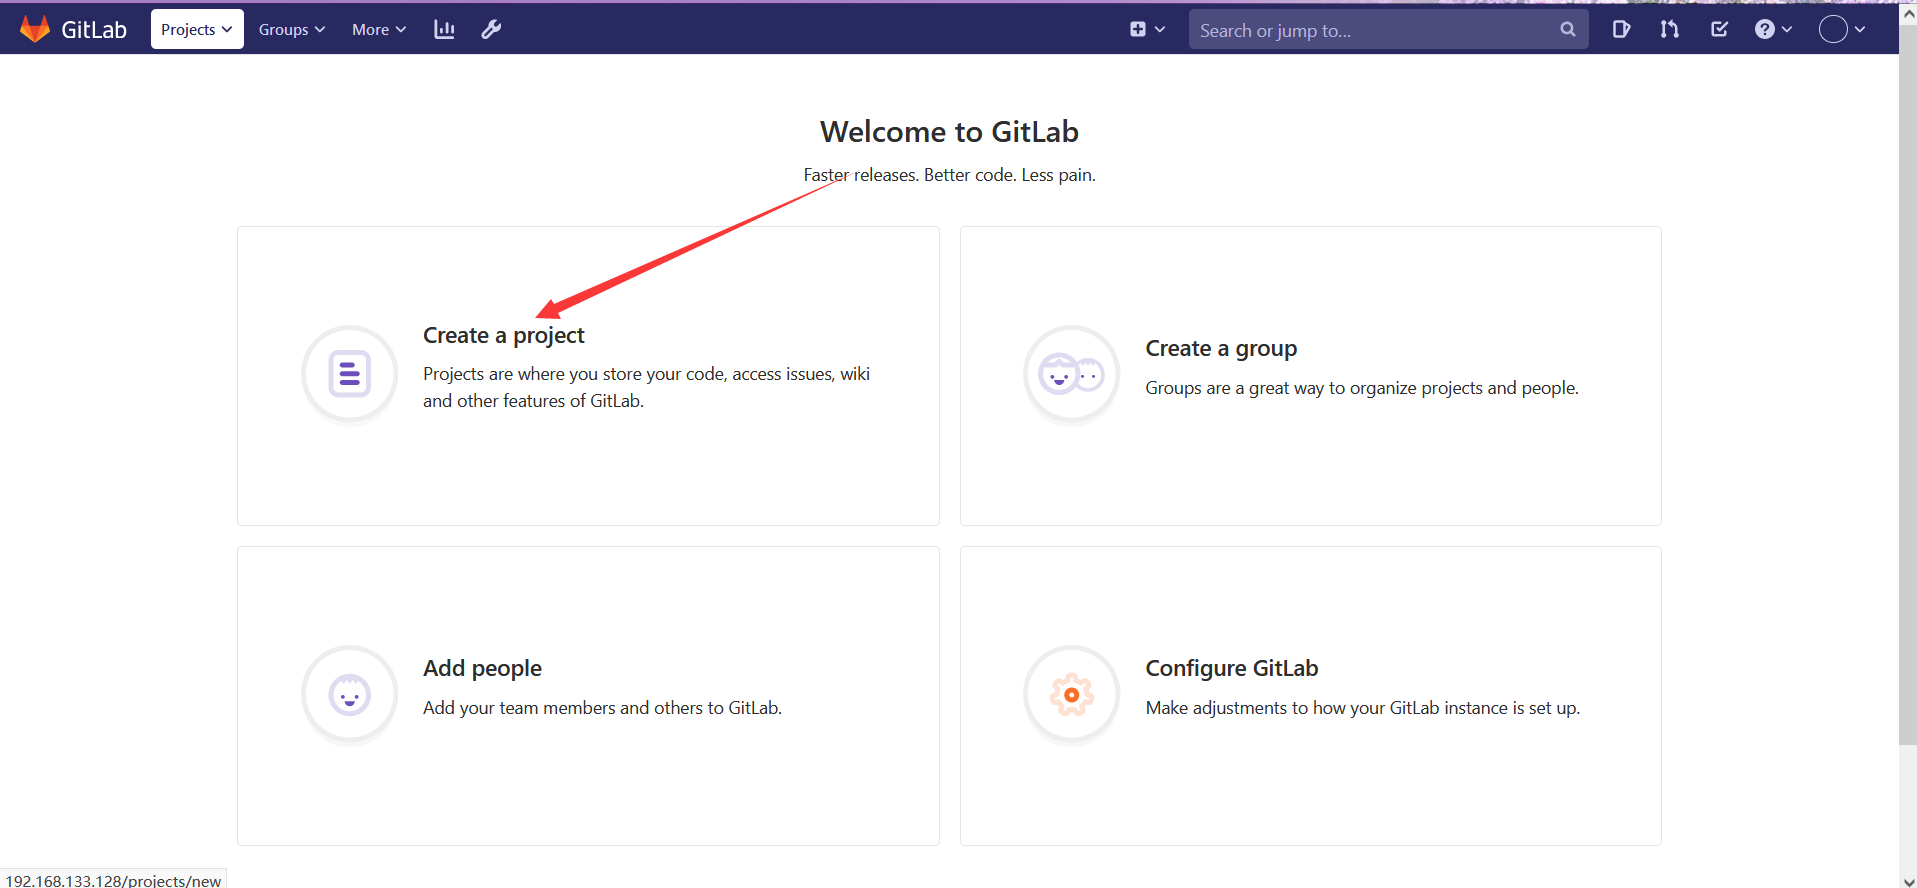The width and height of the screenshot is (1917, 888).
Task: Open the Groups dropdown menu
Action: [292, 29]
